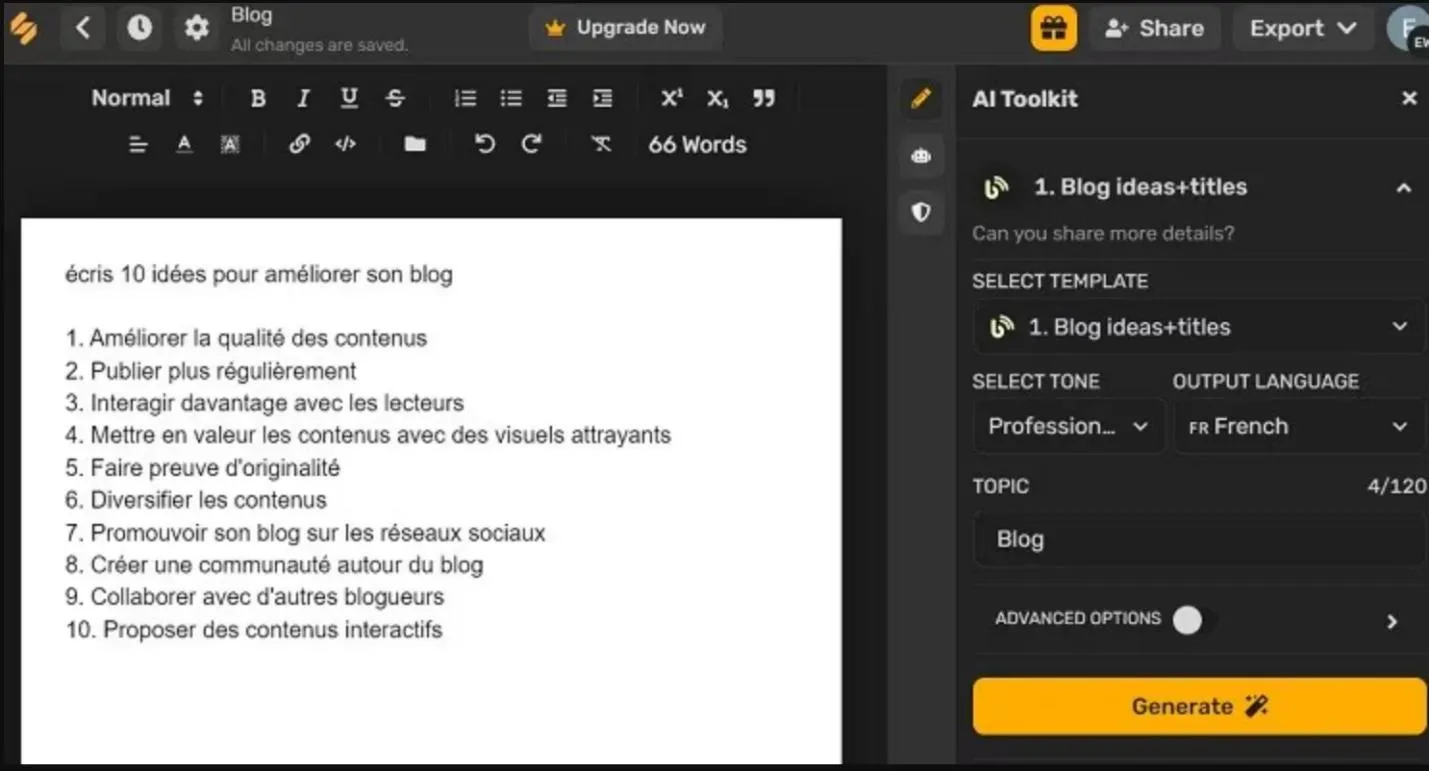Insert a hyperlink with the link icon
The width and height of the screenshot is (1429, 771).
click(299, 143)
